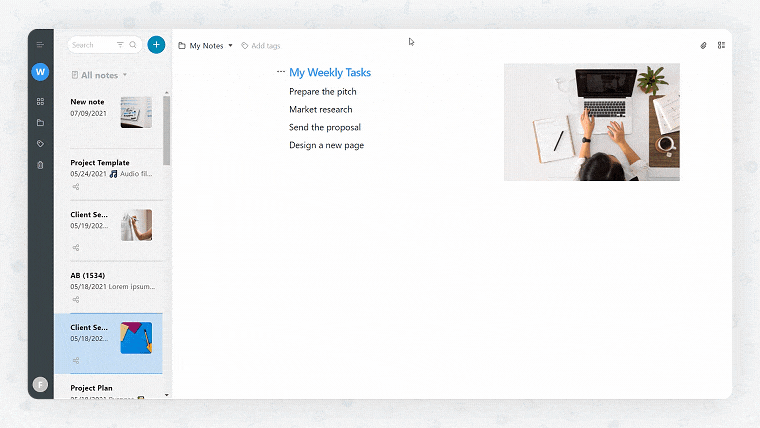760x428 pixels.
Task: Click the tag icon beside Add tags
Action: click(x=245, y=46)
